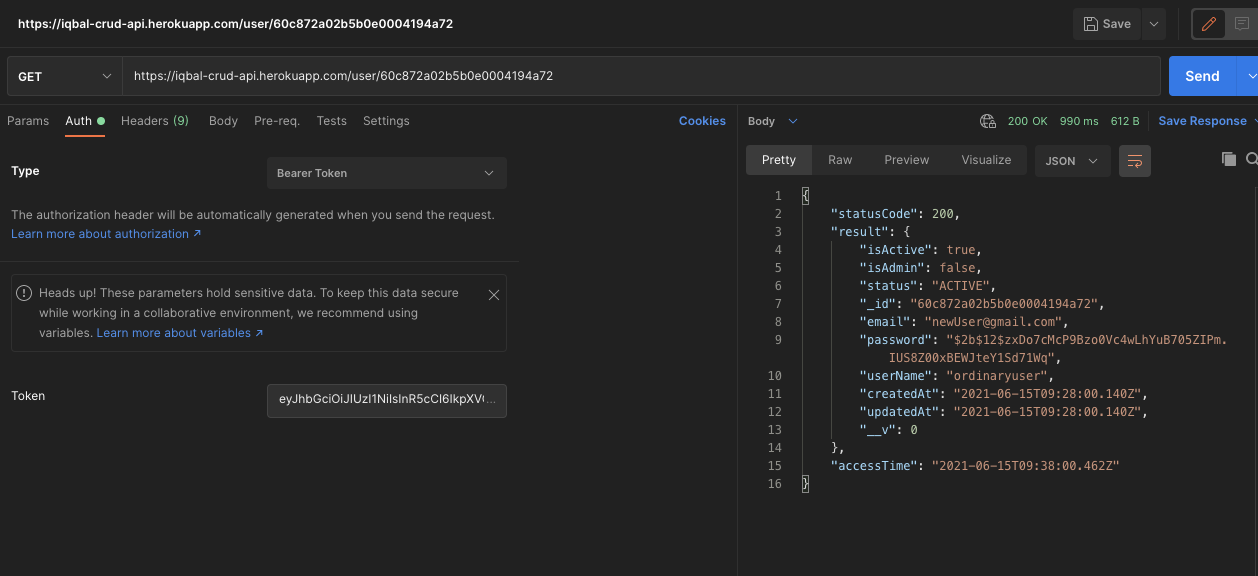Send the request with Send button

point(1202,76)
